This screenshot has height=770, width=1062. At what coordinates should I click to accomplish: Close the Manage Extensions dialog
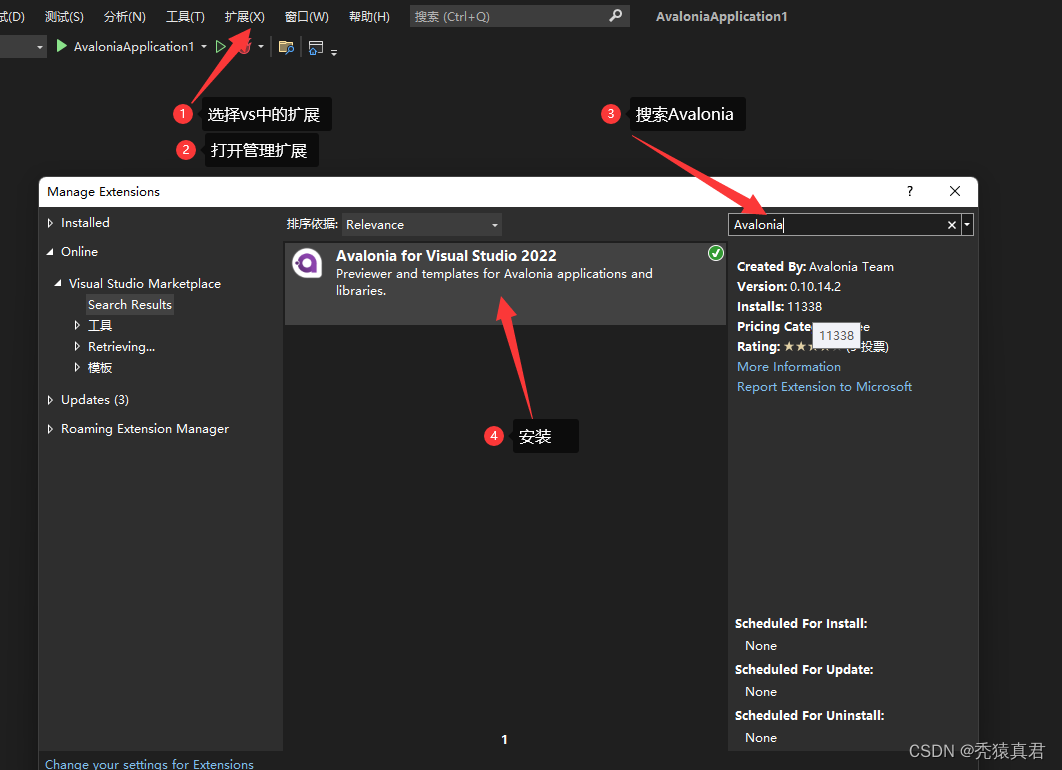(x=955, y=191)
